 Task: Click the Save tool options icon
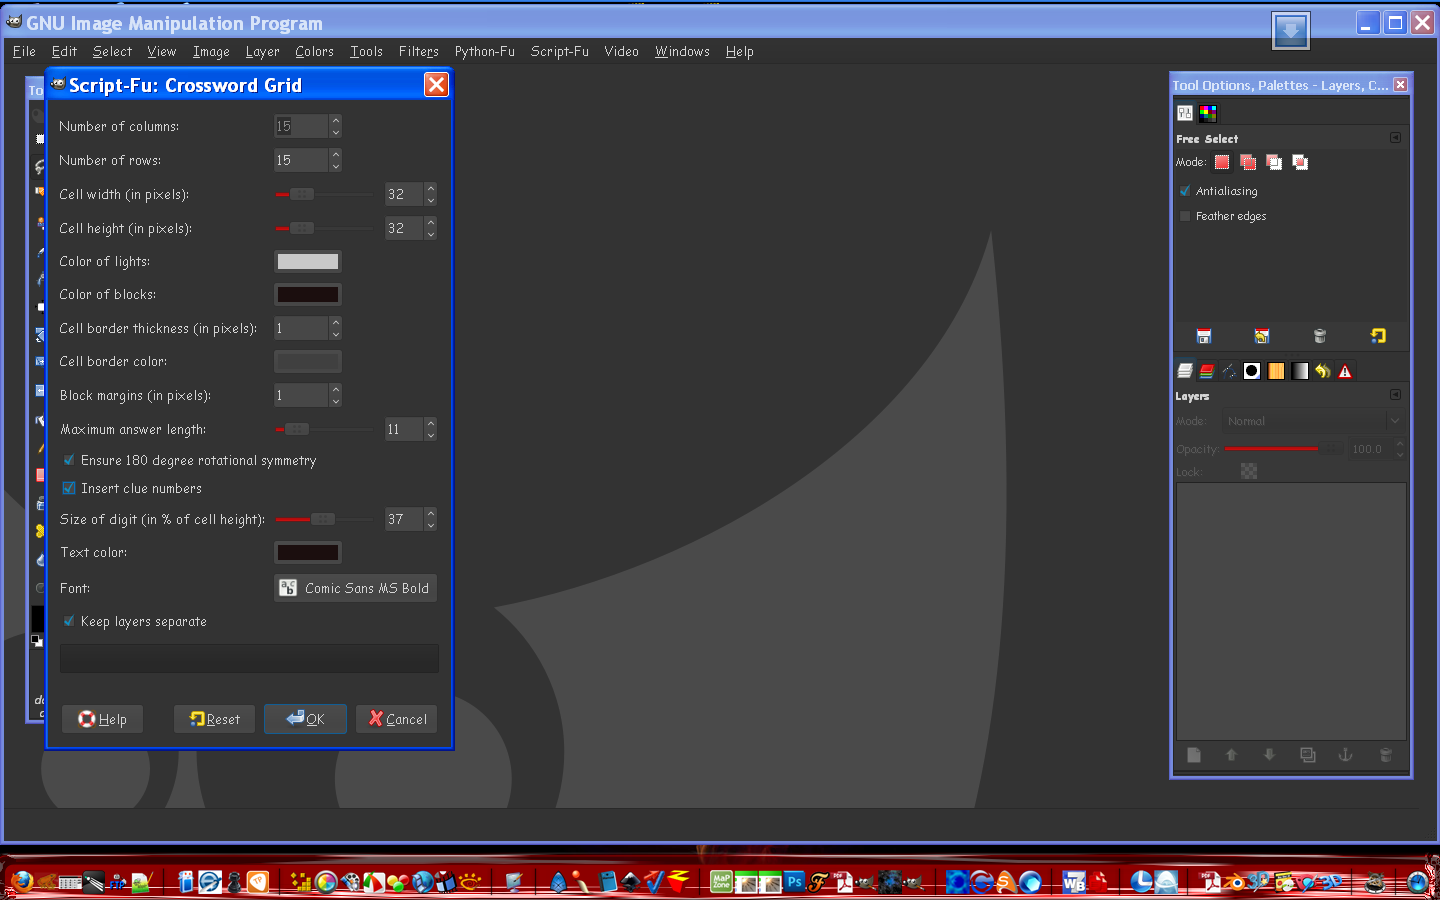click(1204, 336)
